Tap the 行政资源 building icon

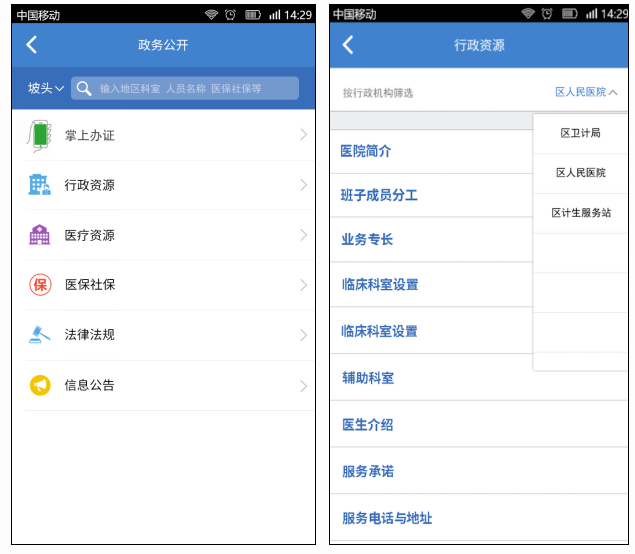click(x=39, y=185)
